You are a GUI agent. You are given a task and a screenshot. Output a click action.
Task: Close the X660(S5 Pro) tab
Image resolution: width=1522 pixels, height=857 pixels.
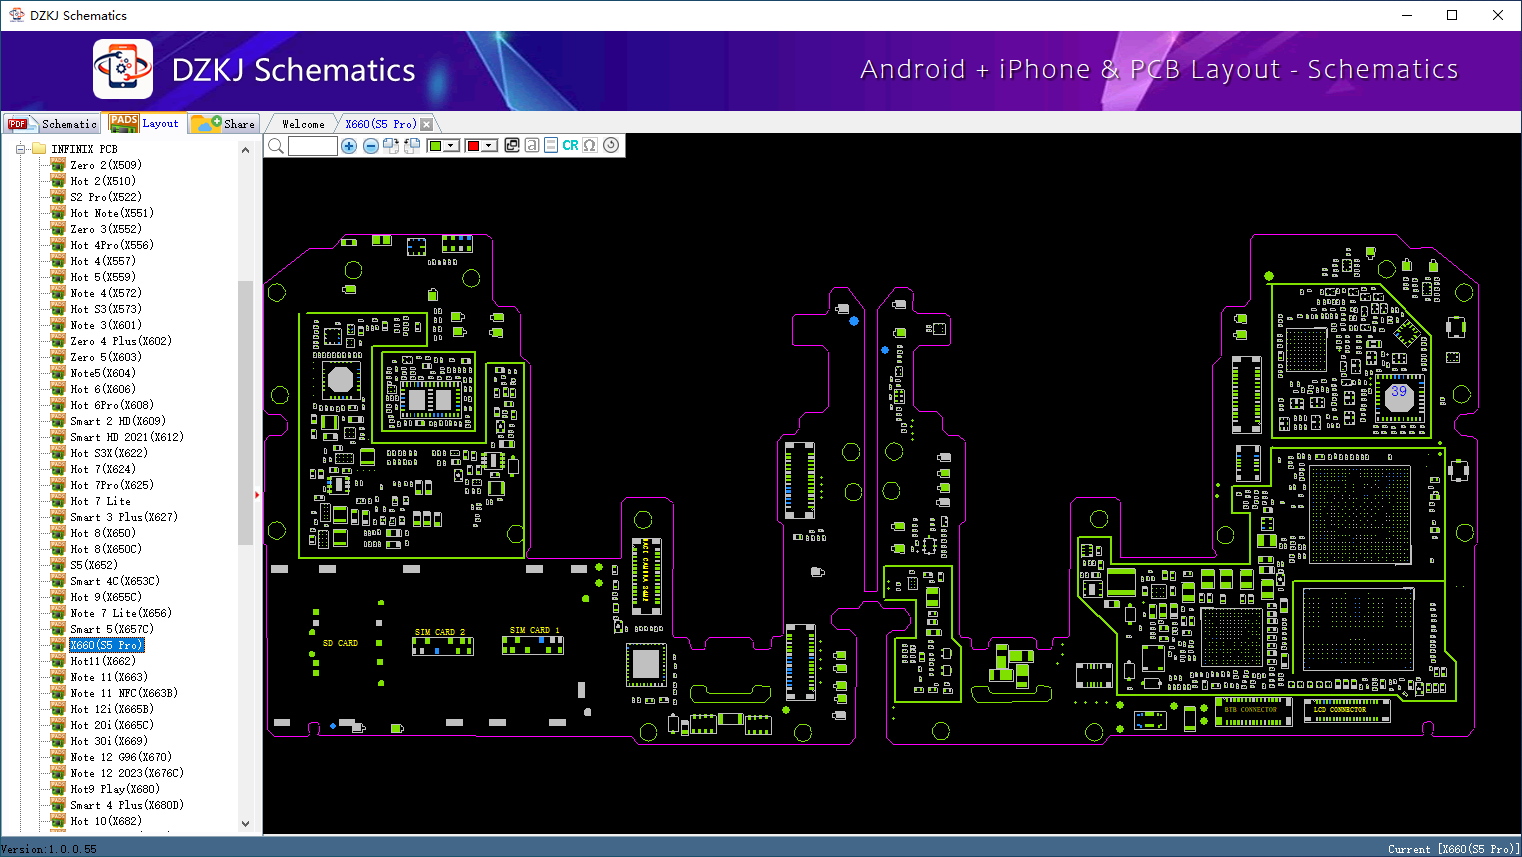point(427,124)
